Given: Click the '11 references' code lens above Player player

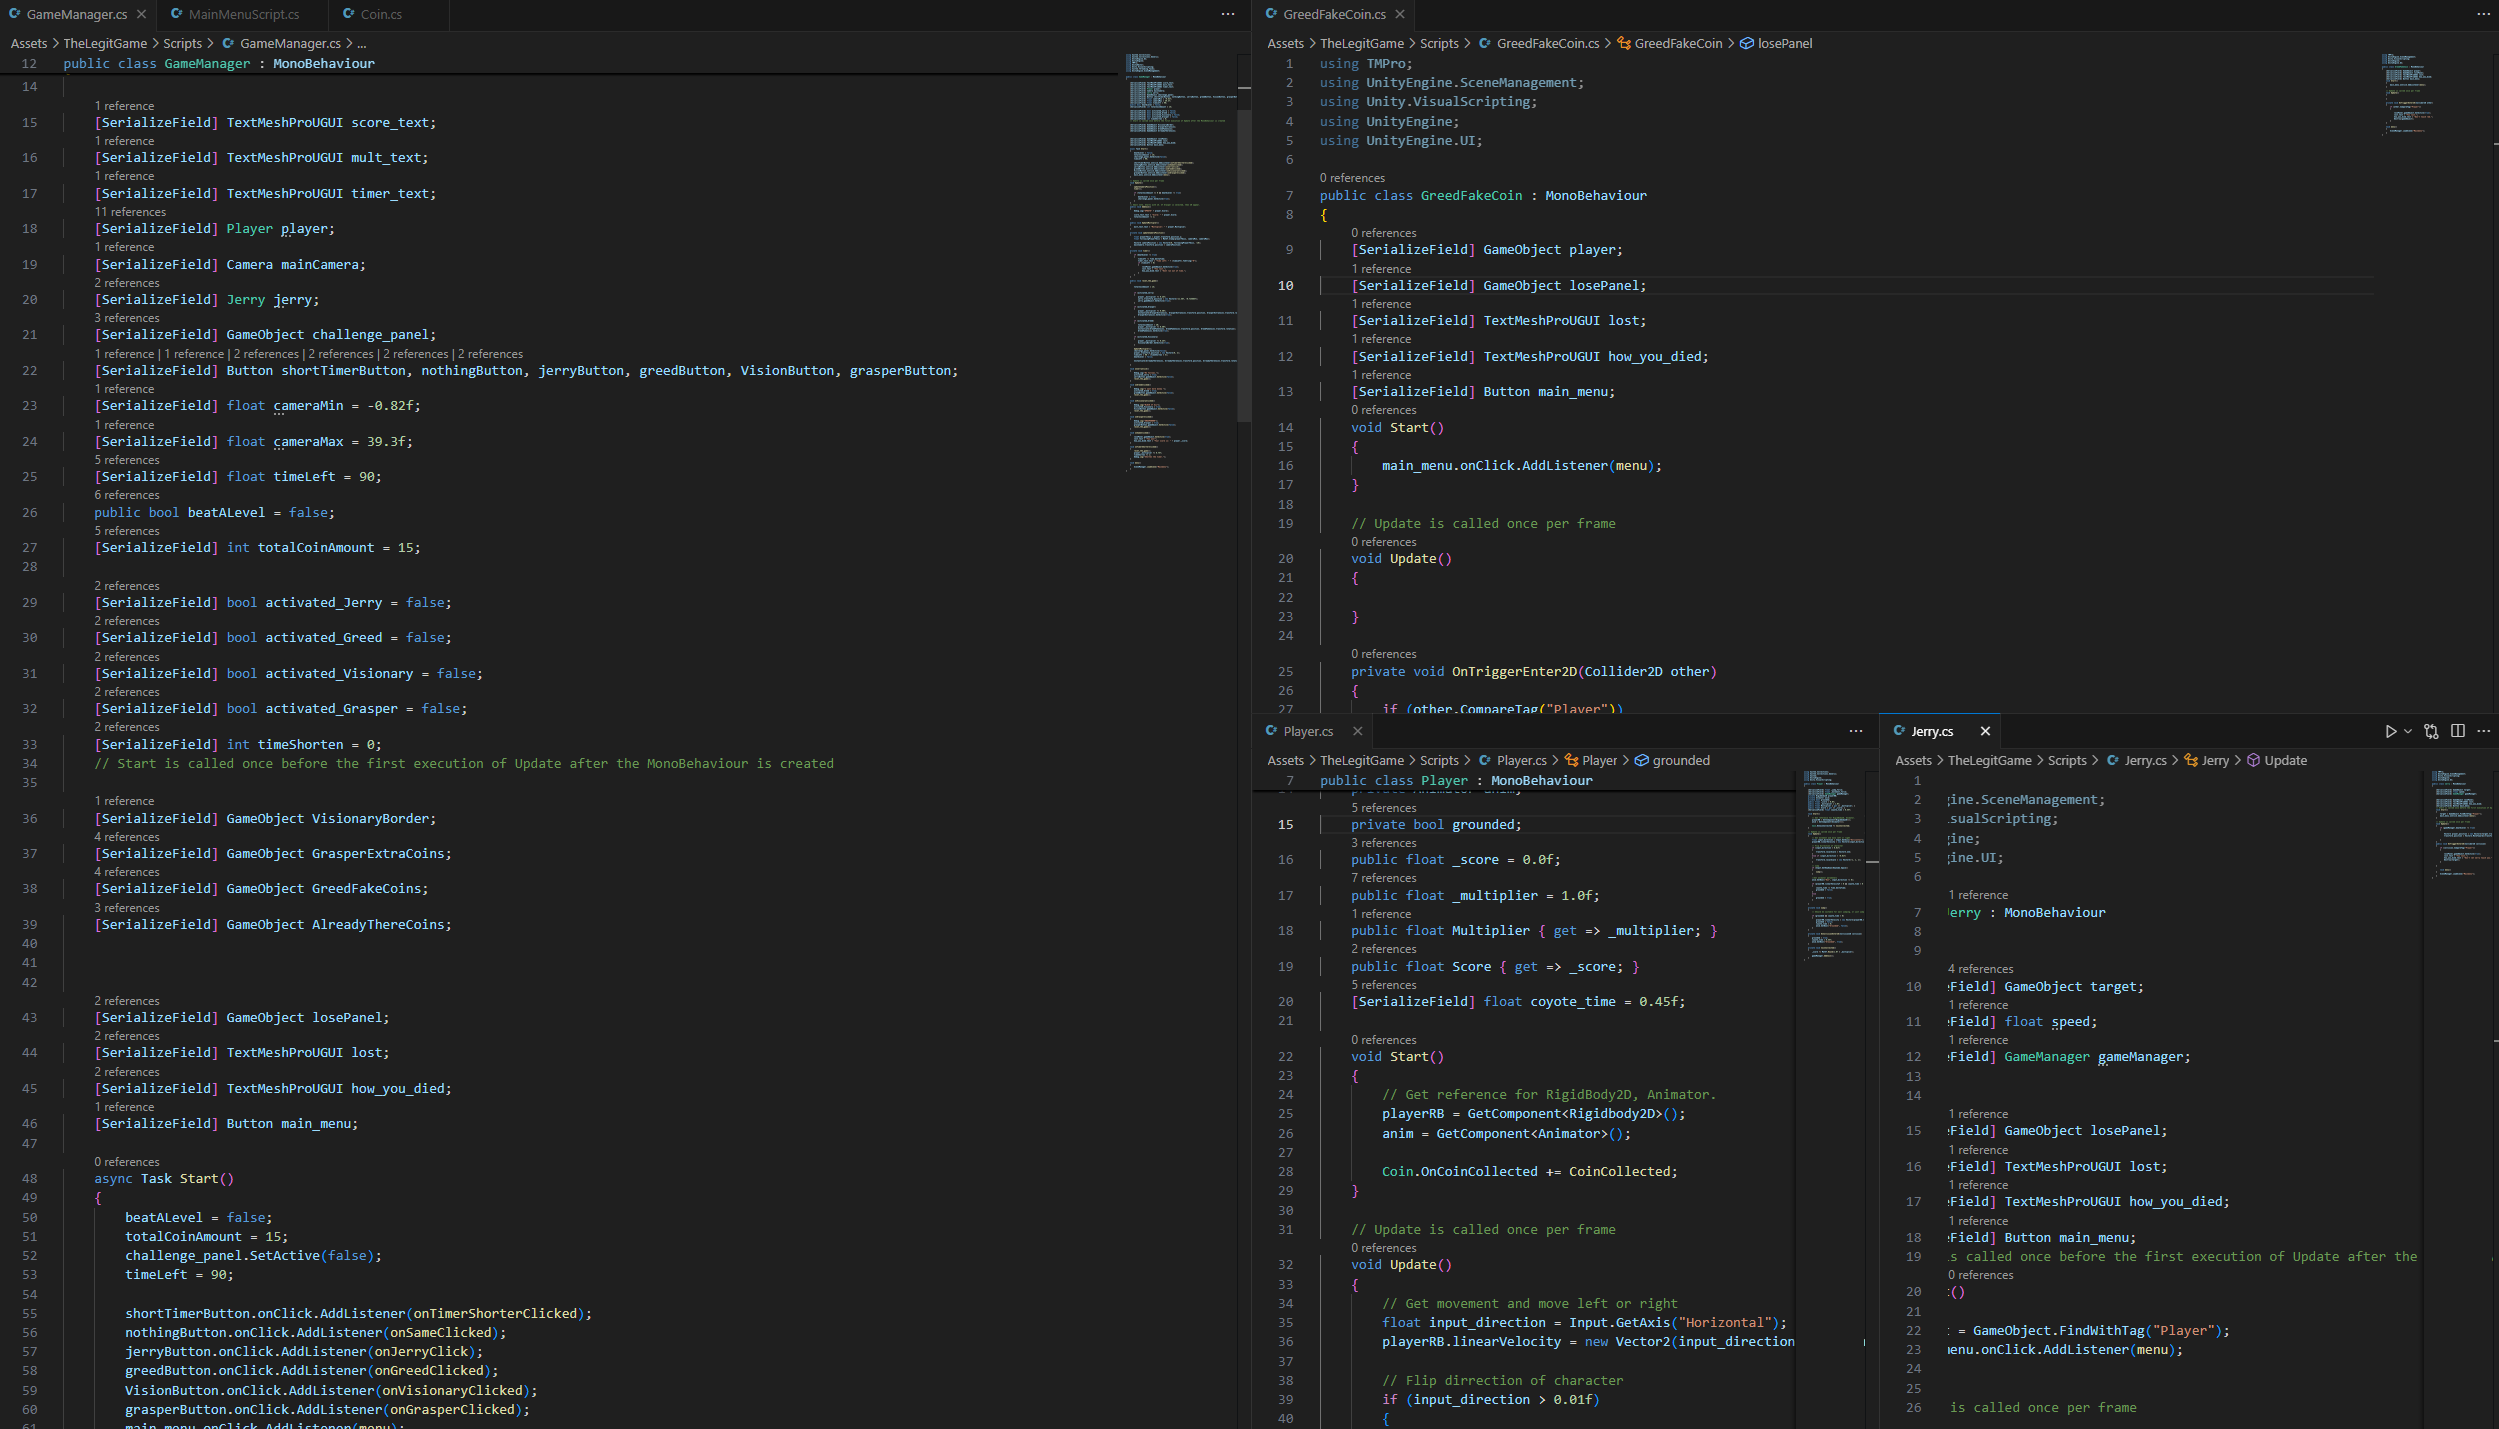Looking at the screenshot, I should pos(130,212).
